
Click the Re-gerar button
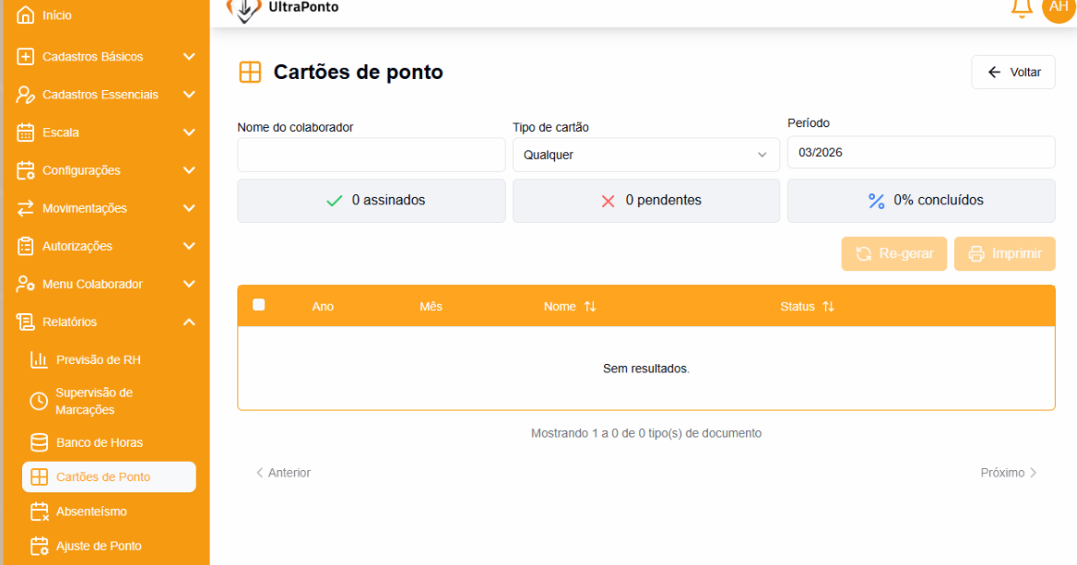tap(894, 254)
